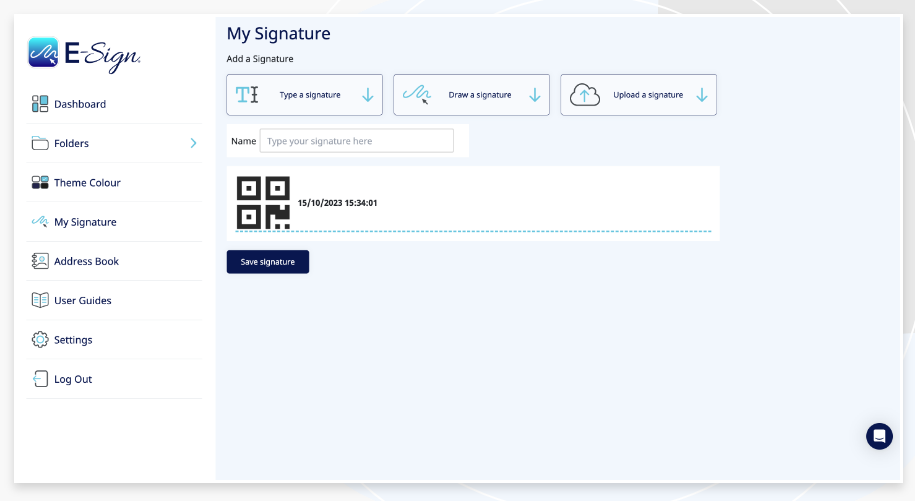
Task: Click the User Guides book icon
Action: pos(40,300)
